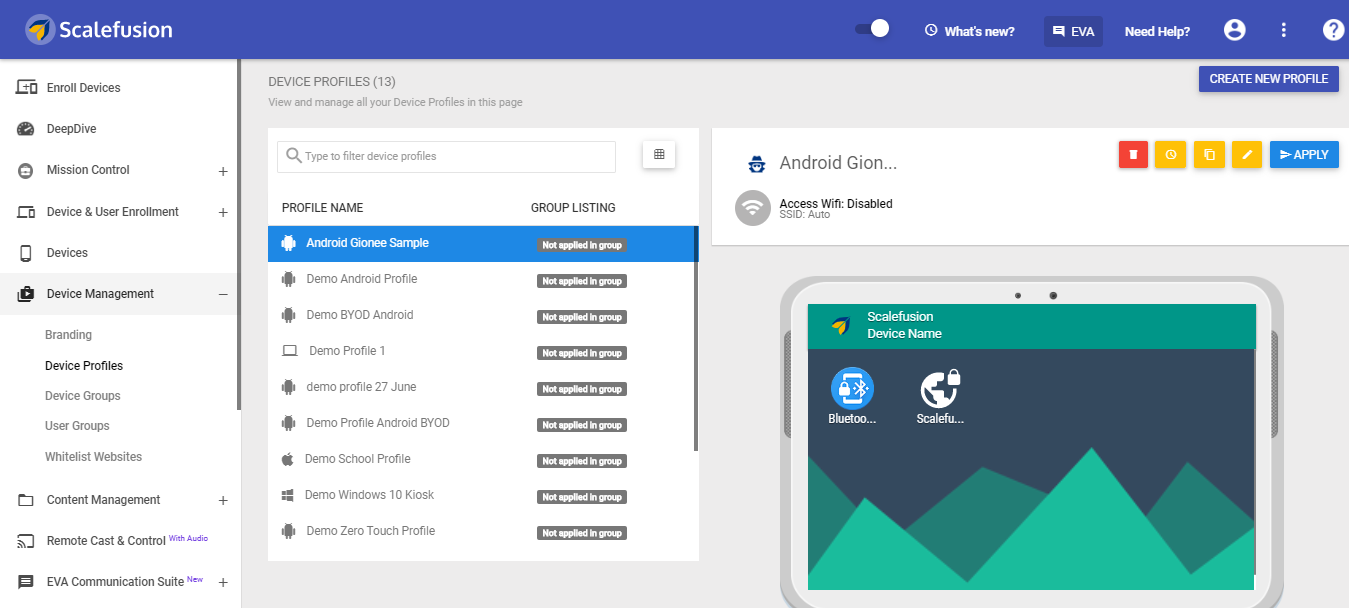The image size is (1349, 608).
Task: Click the yellow clock schedule button
Action: pos(1171,154)
